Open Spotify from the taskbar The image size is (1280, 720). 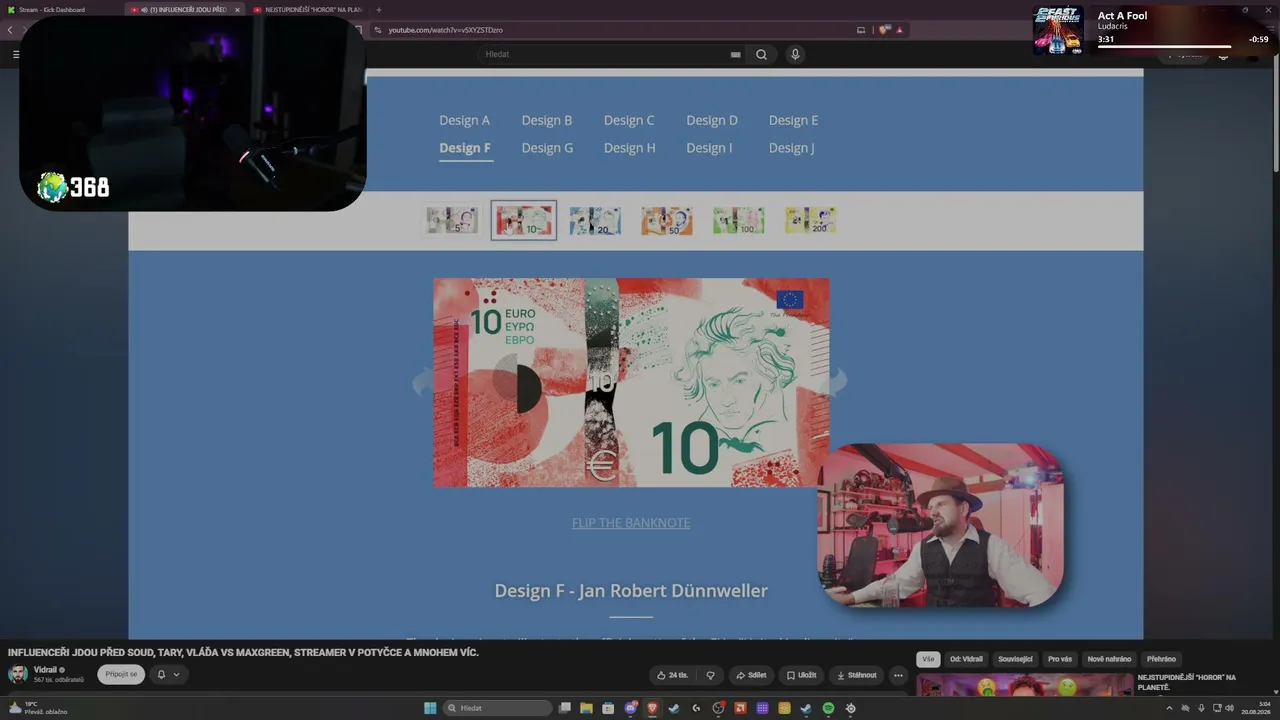[x=828, y=708]
